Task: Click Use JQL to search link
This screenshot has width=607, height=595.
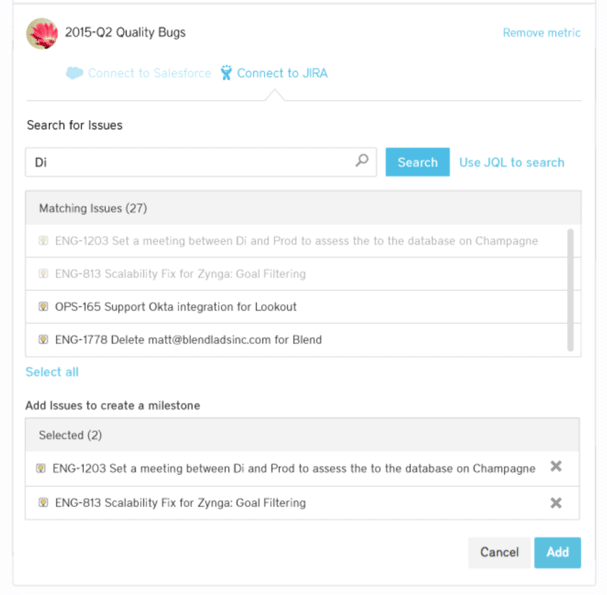Action: click(x=511, y=162)
